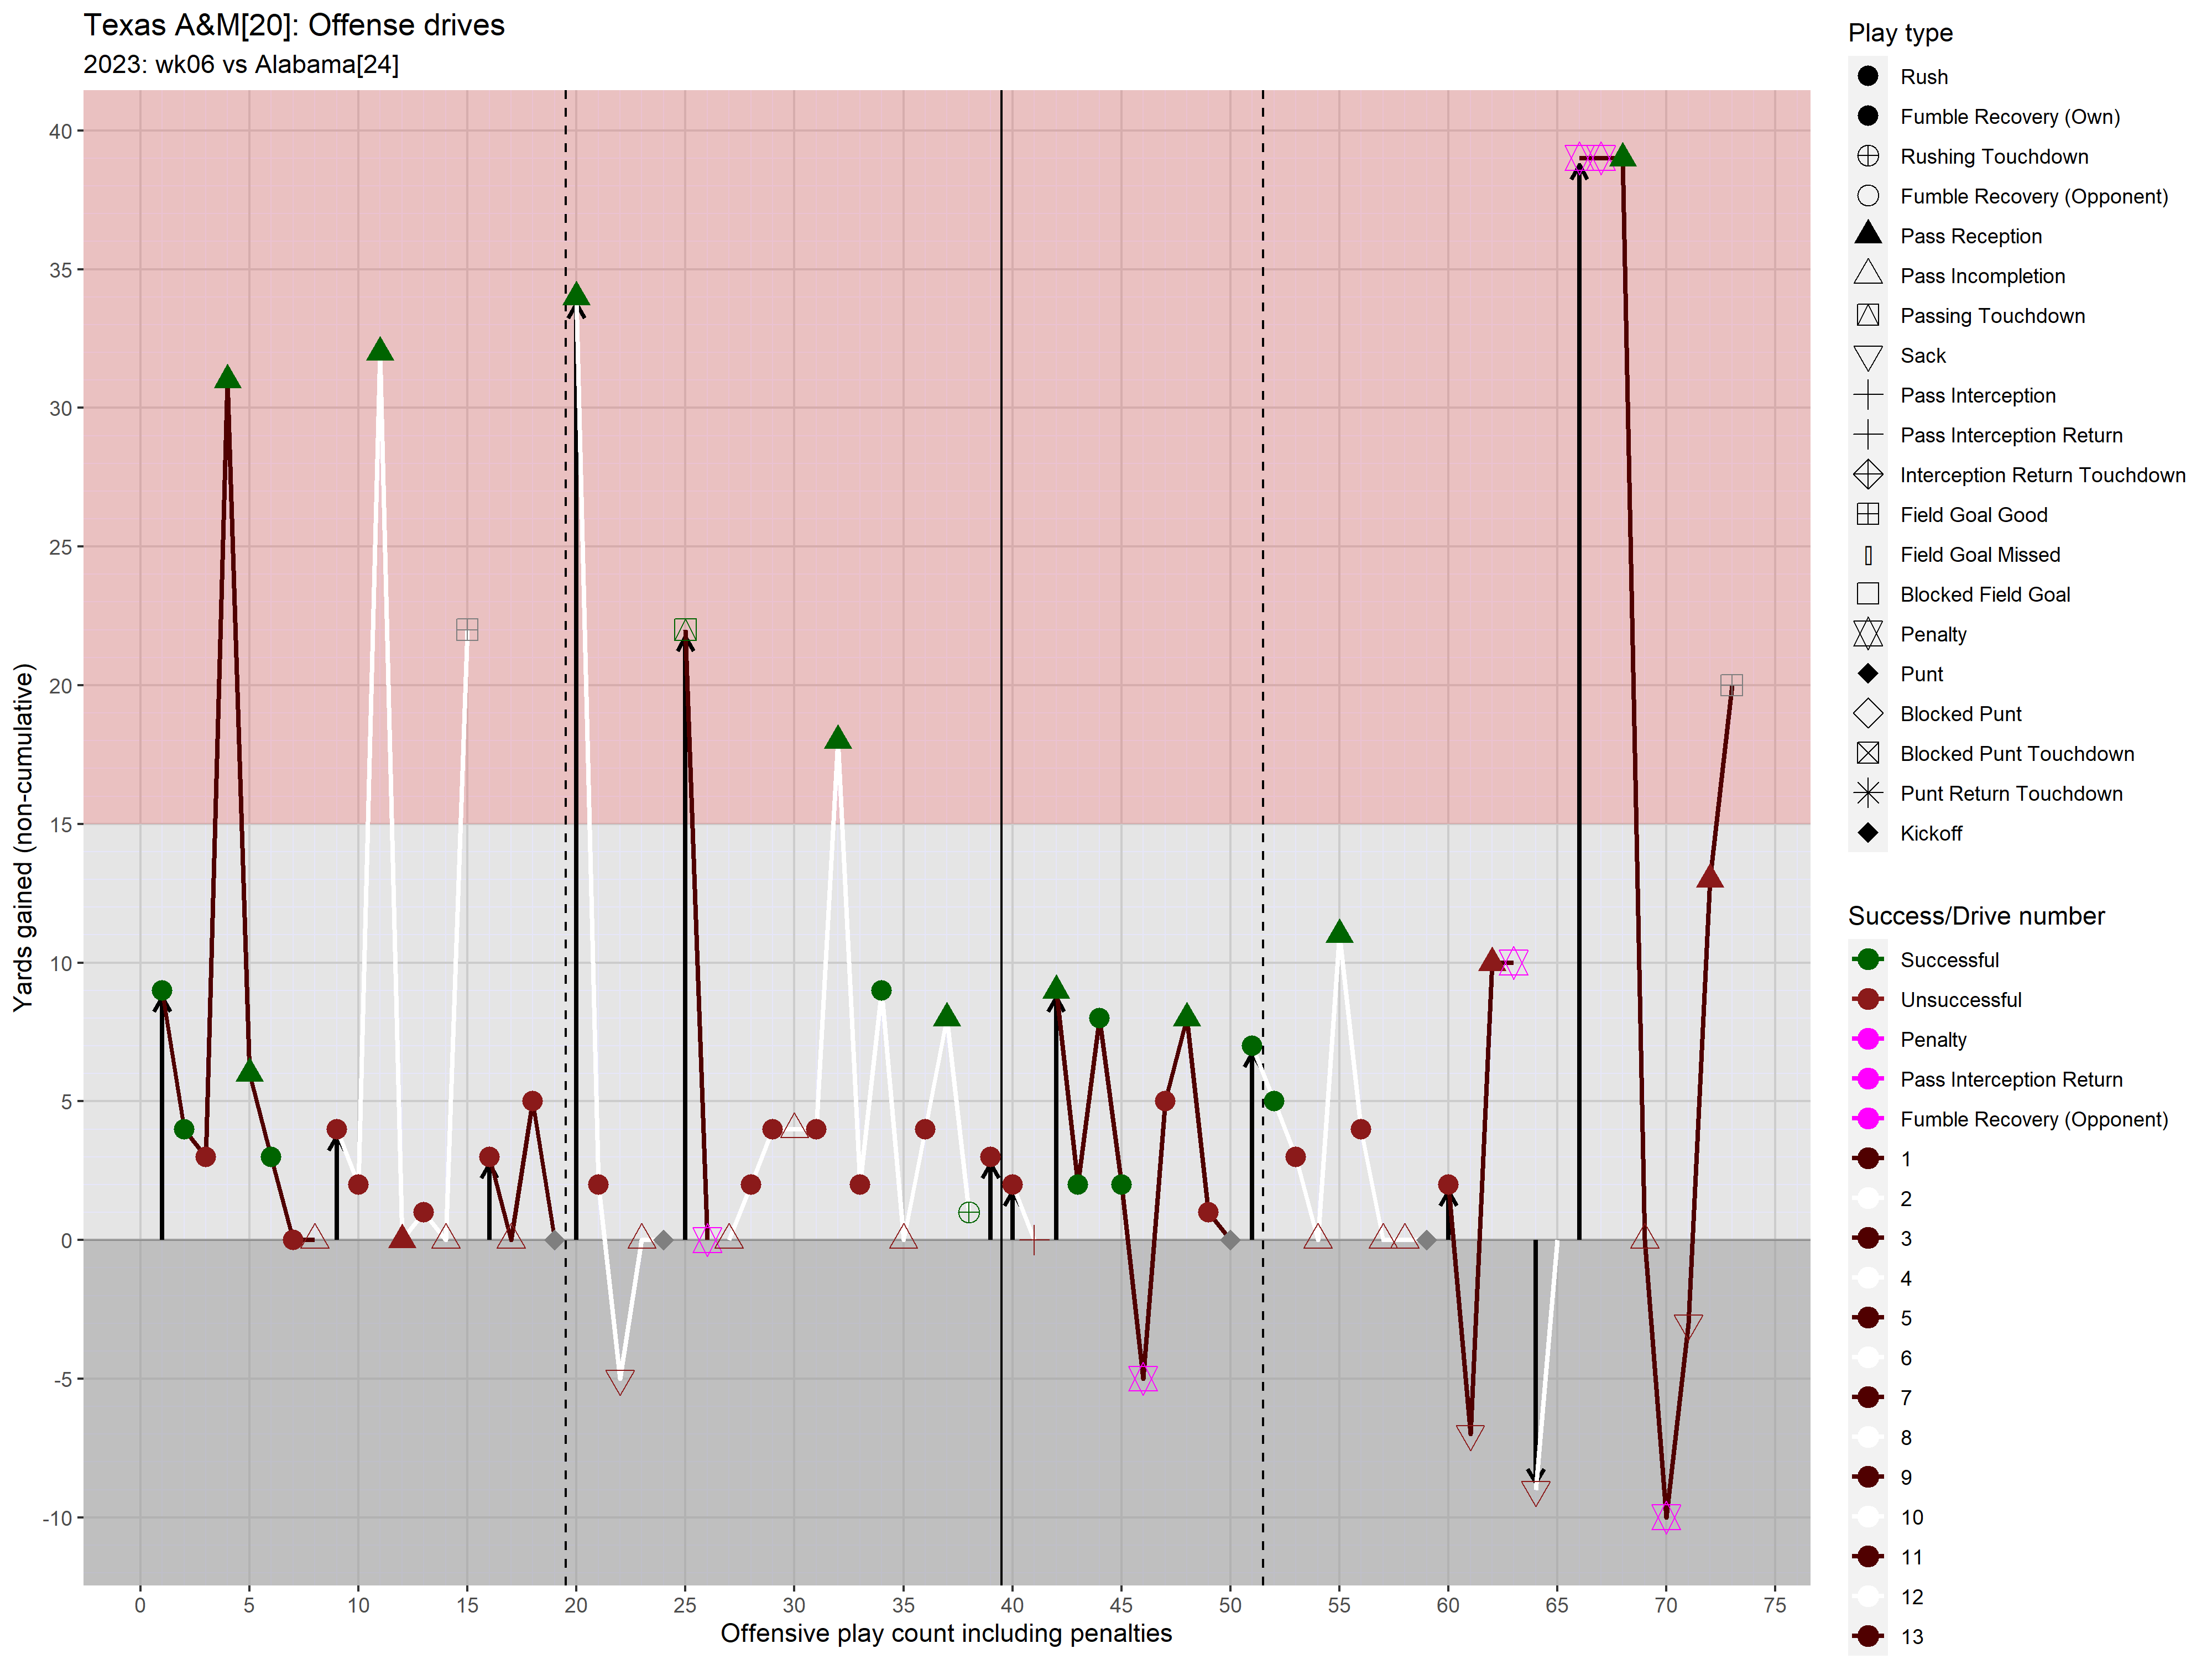Screen dimensions: 2212x1659
Task: Click the sack marker at play 61
Action: click(1470, 1437)
